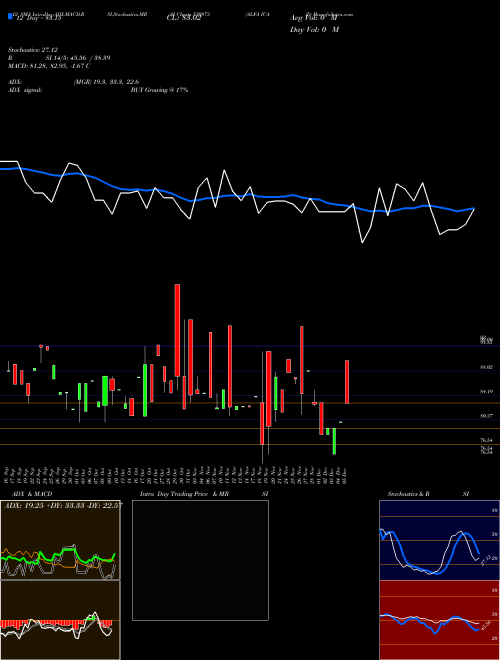This screenshot has width=500, height=660.
Task: Click the tallest red candlestick
Action: pyautogui.click(x=178, y=330)
